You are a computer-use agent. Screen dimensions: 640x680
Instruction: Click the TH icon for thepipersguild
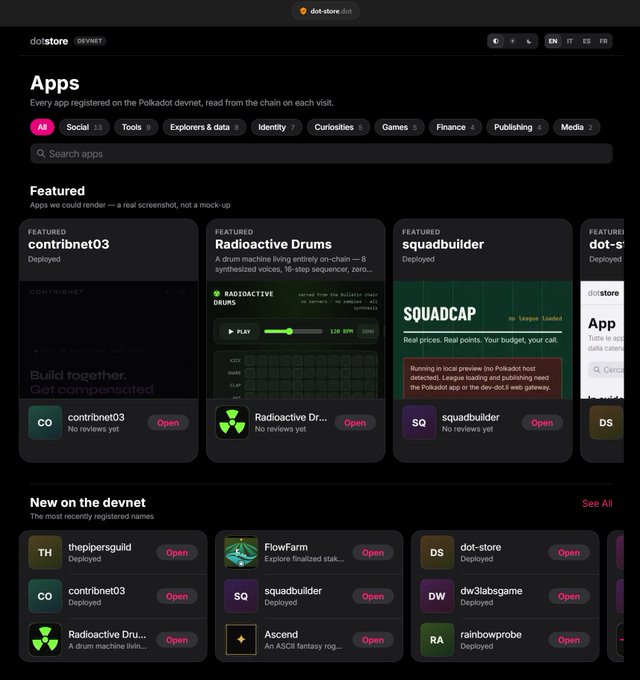(x=45, y=552)
